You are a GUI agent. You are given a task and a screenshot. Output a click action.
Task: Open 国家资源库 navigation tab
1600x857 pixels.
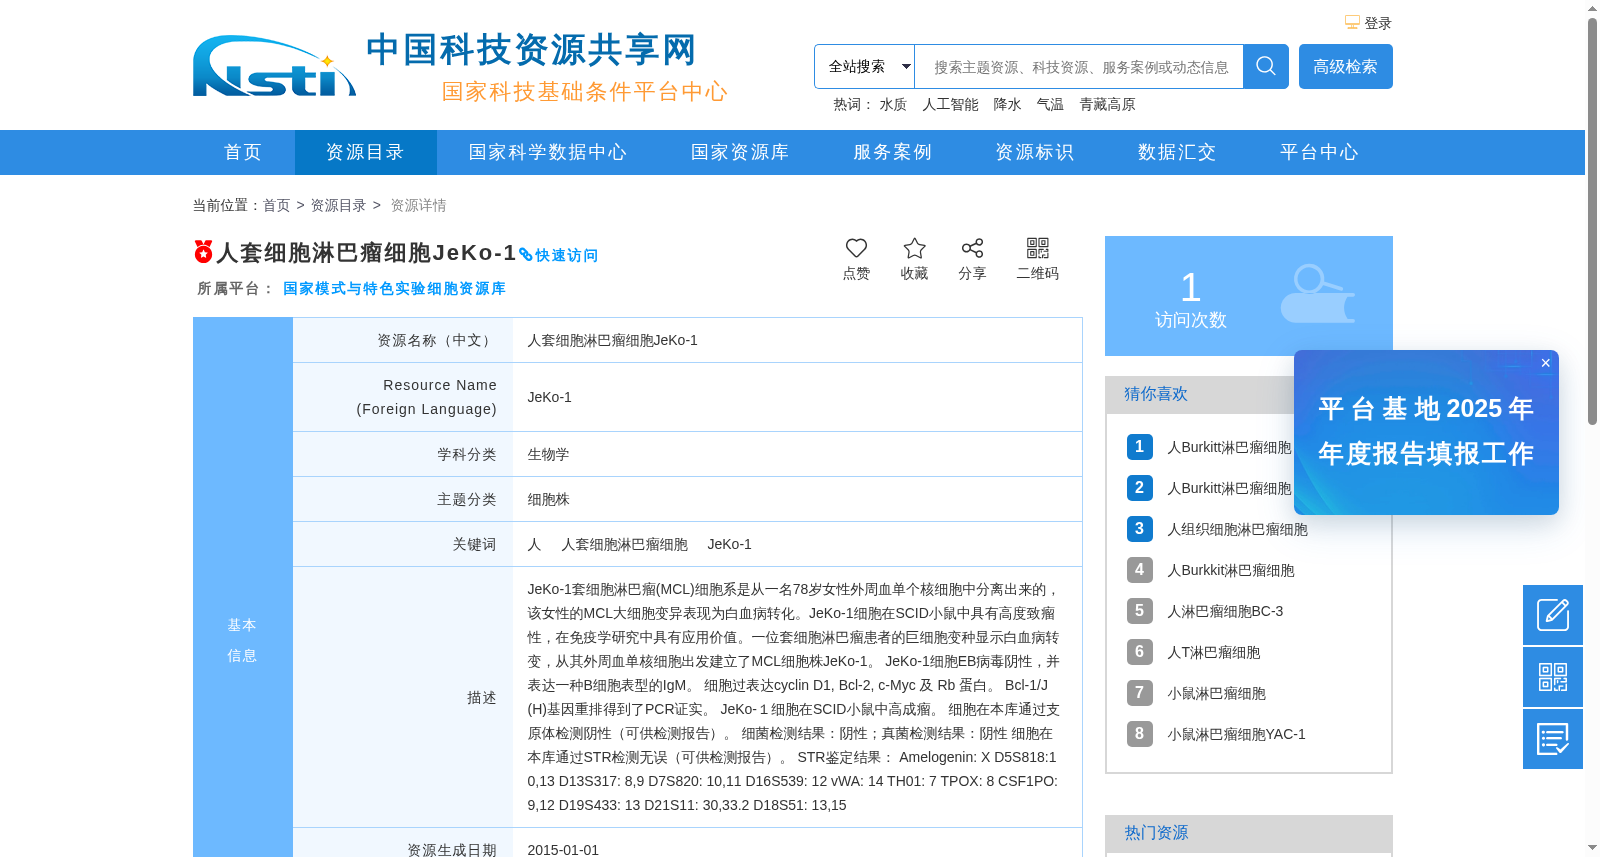pos(740,152)
